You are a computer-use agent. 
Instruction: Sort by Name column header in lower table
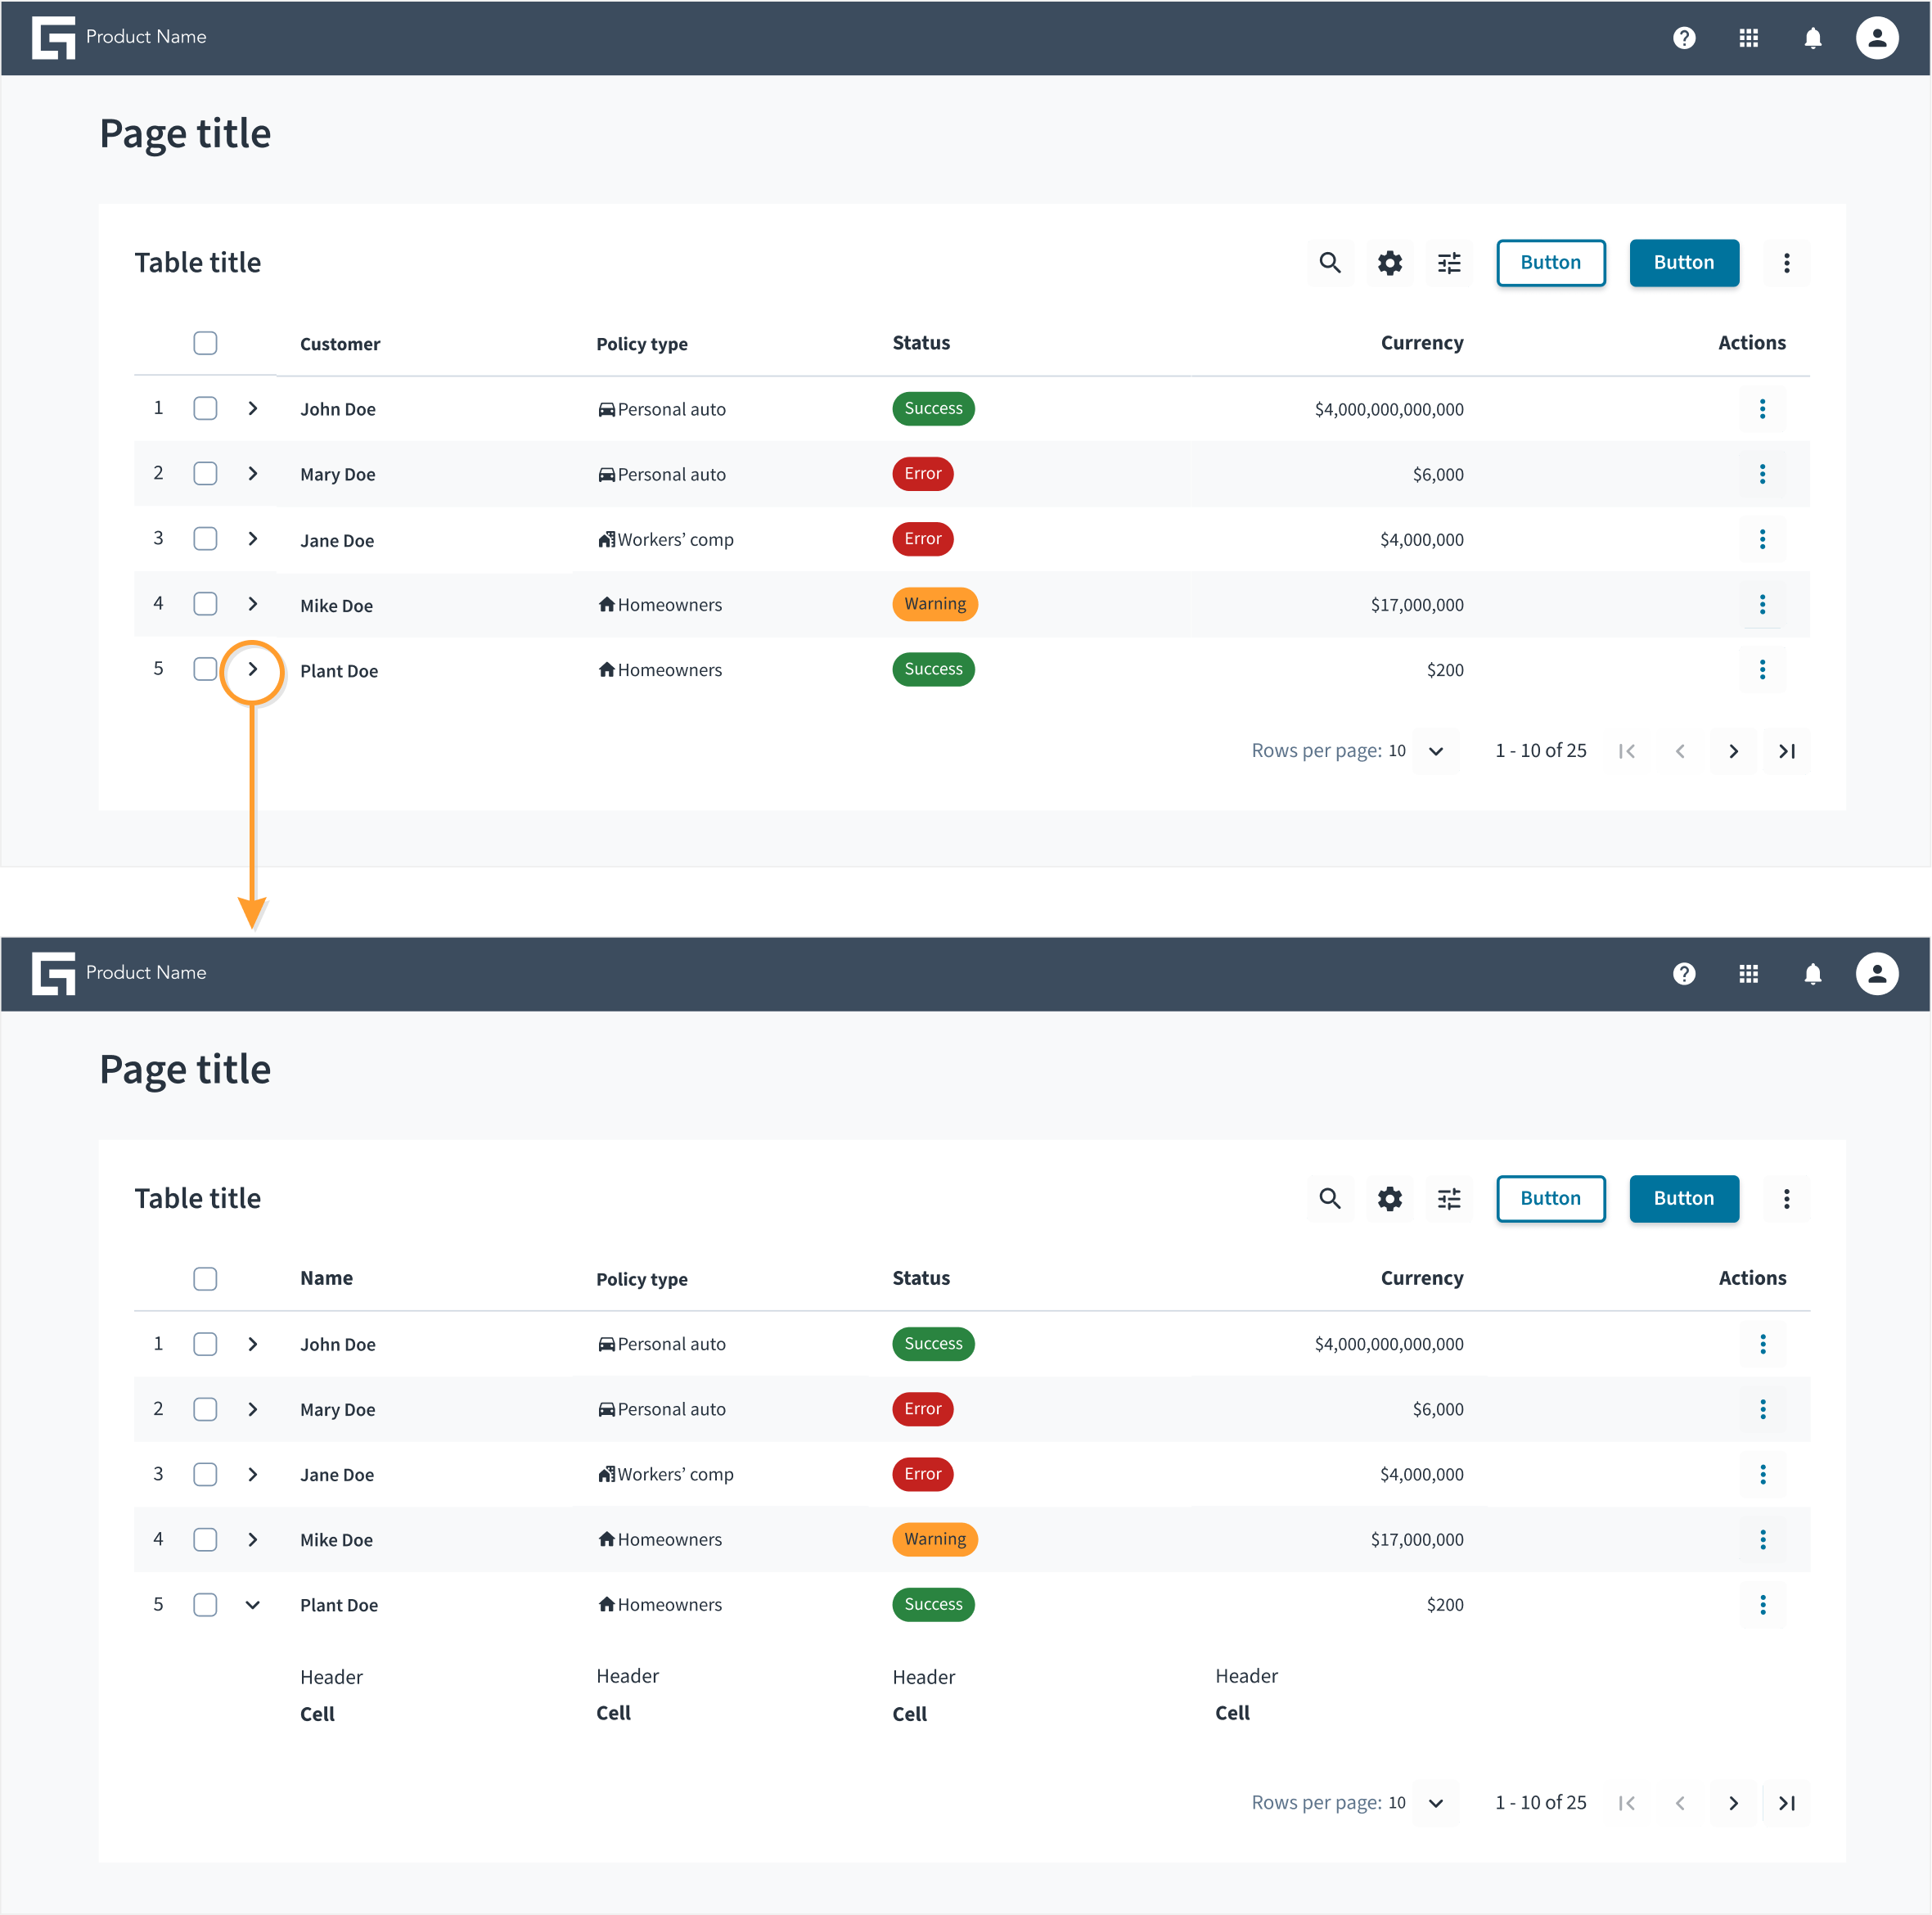(x=326, y=1278)
